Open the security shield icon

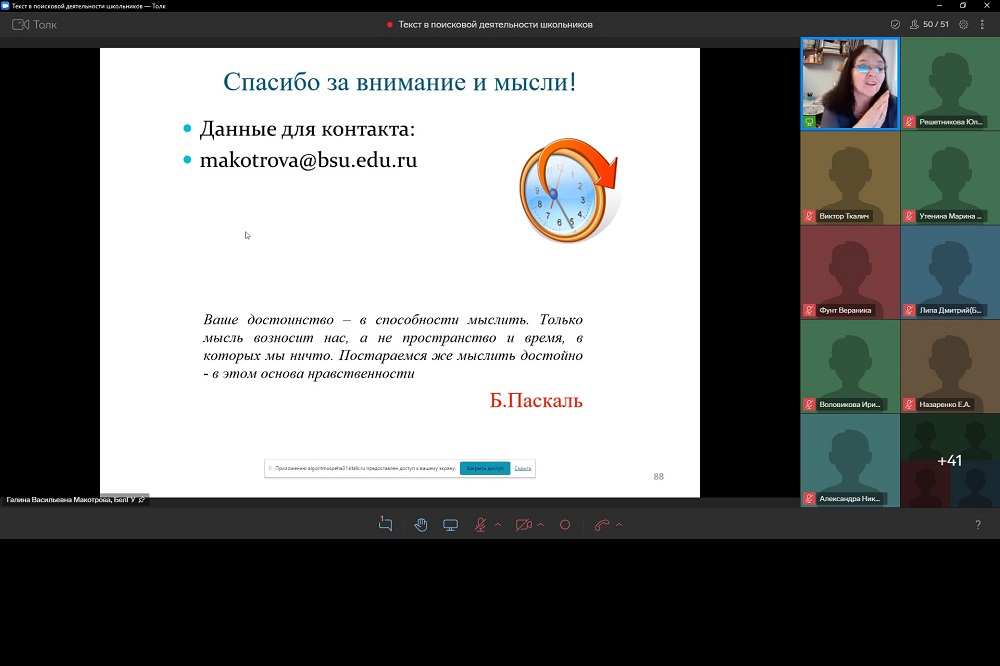(895, 24)
